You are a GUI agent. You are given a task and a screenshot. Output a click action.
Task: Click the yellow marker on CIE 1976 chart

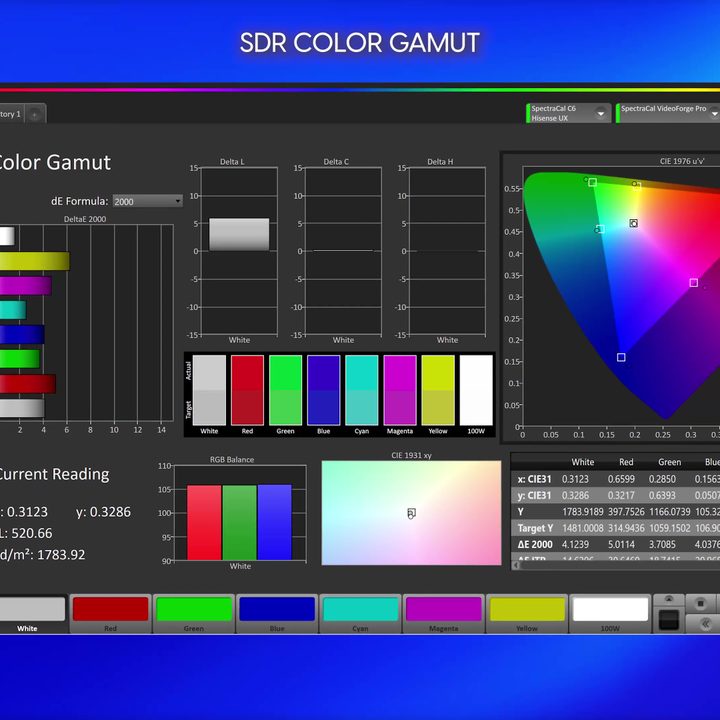tap(636, 186)
